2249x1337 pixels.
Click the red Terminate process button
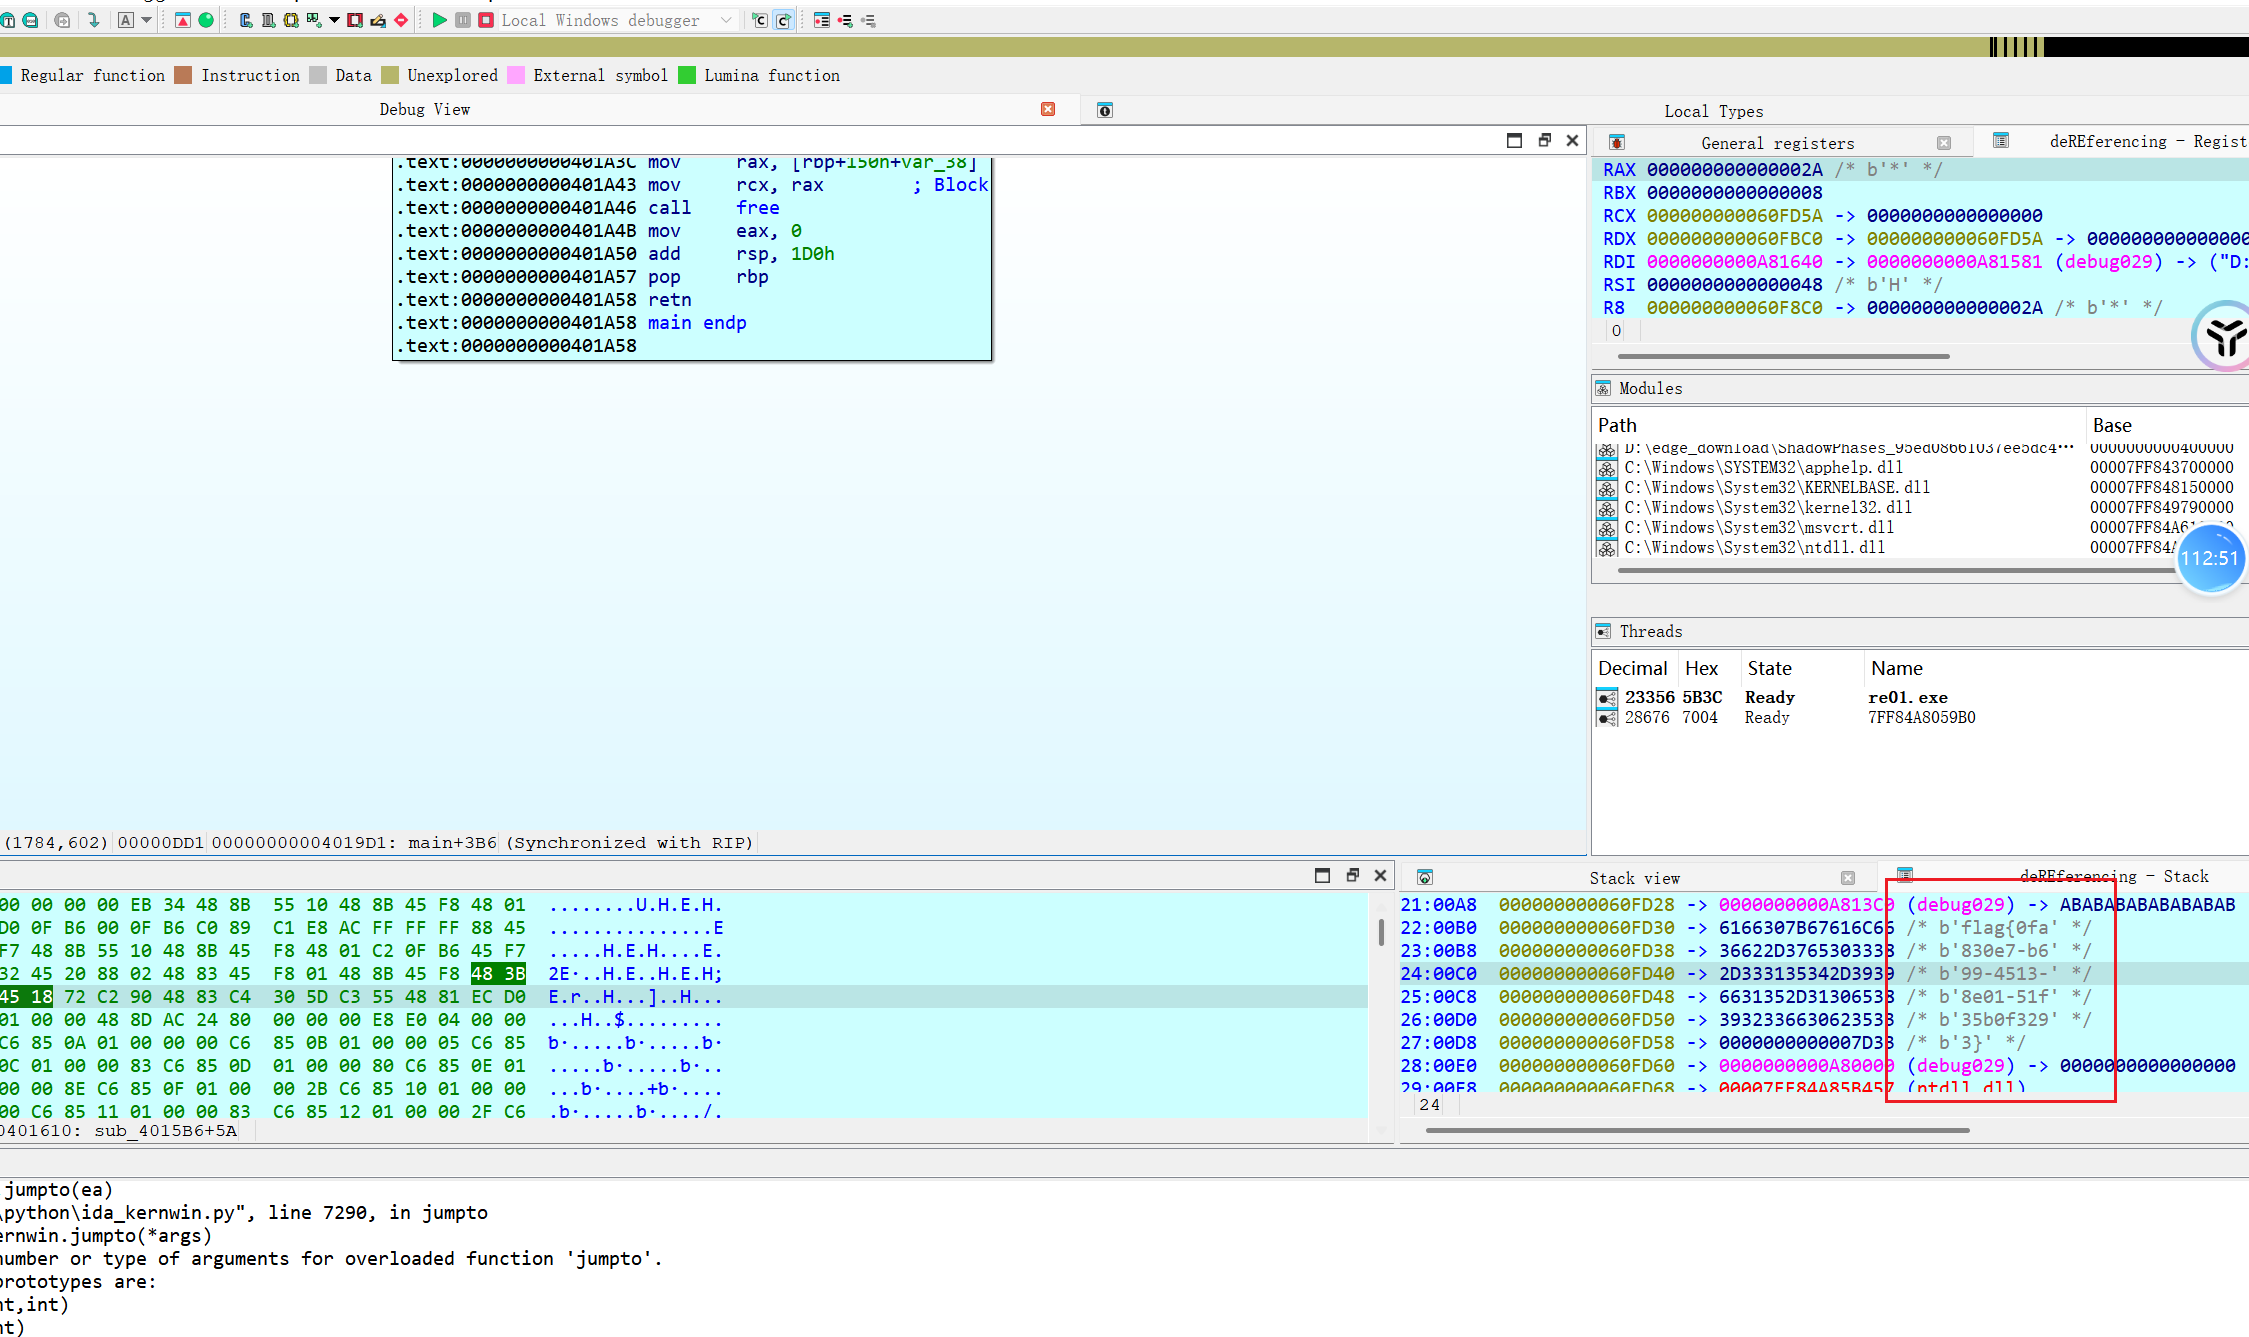(486, 20)
